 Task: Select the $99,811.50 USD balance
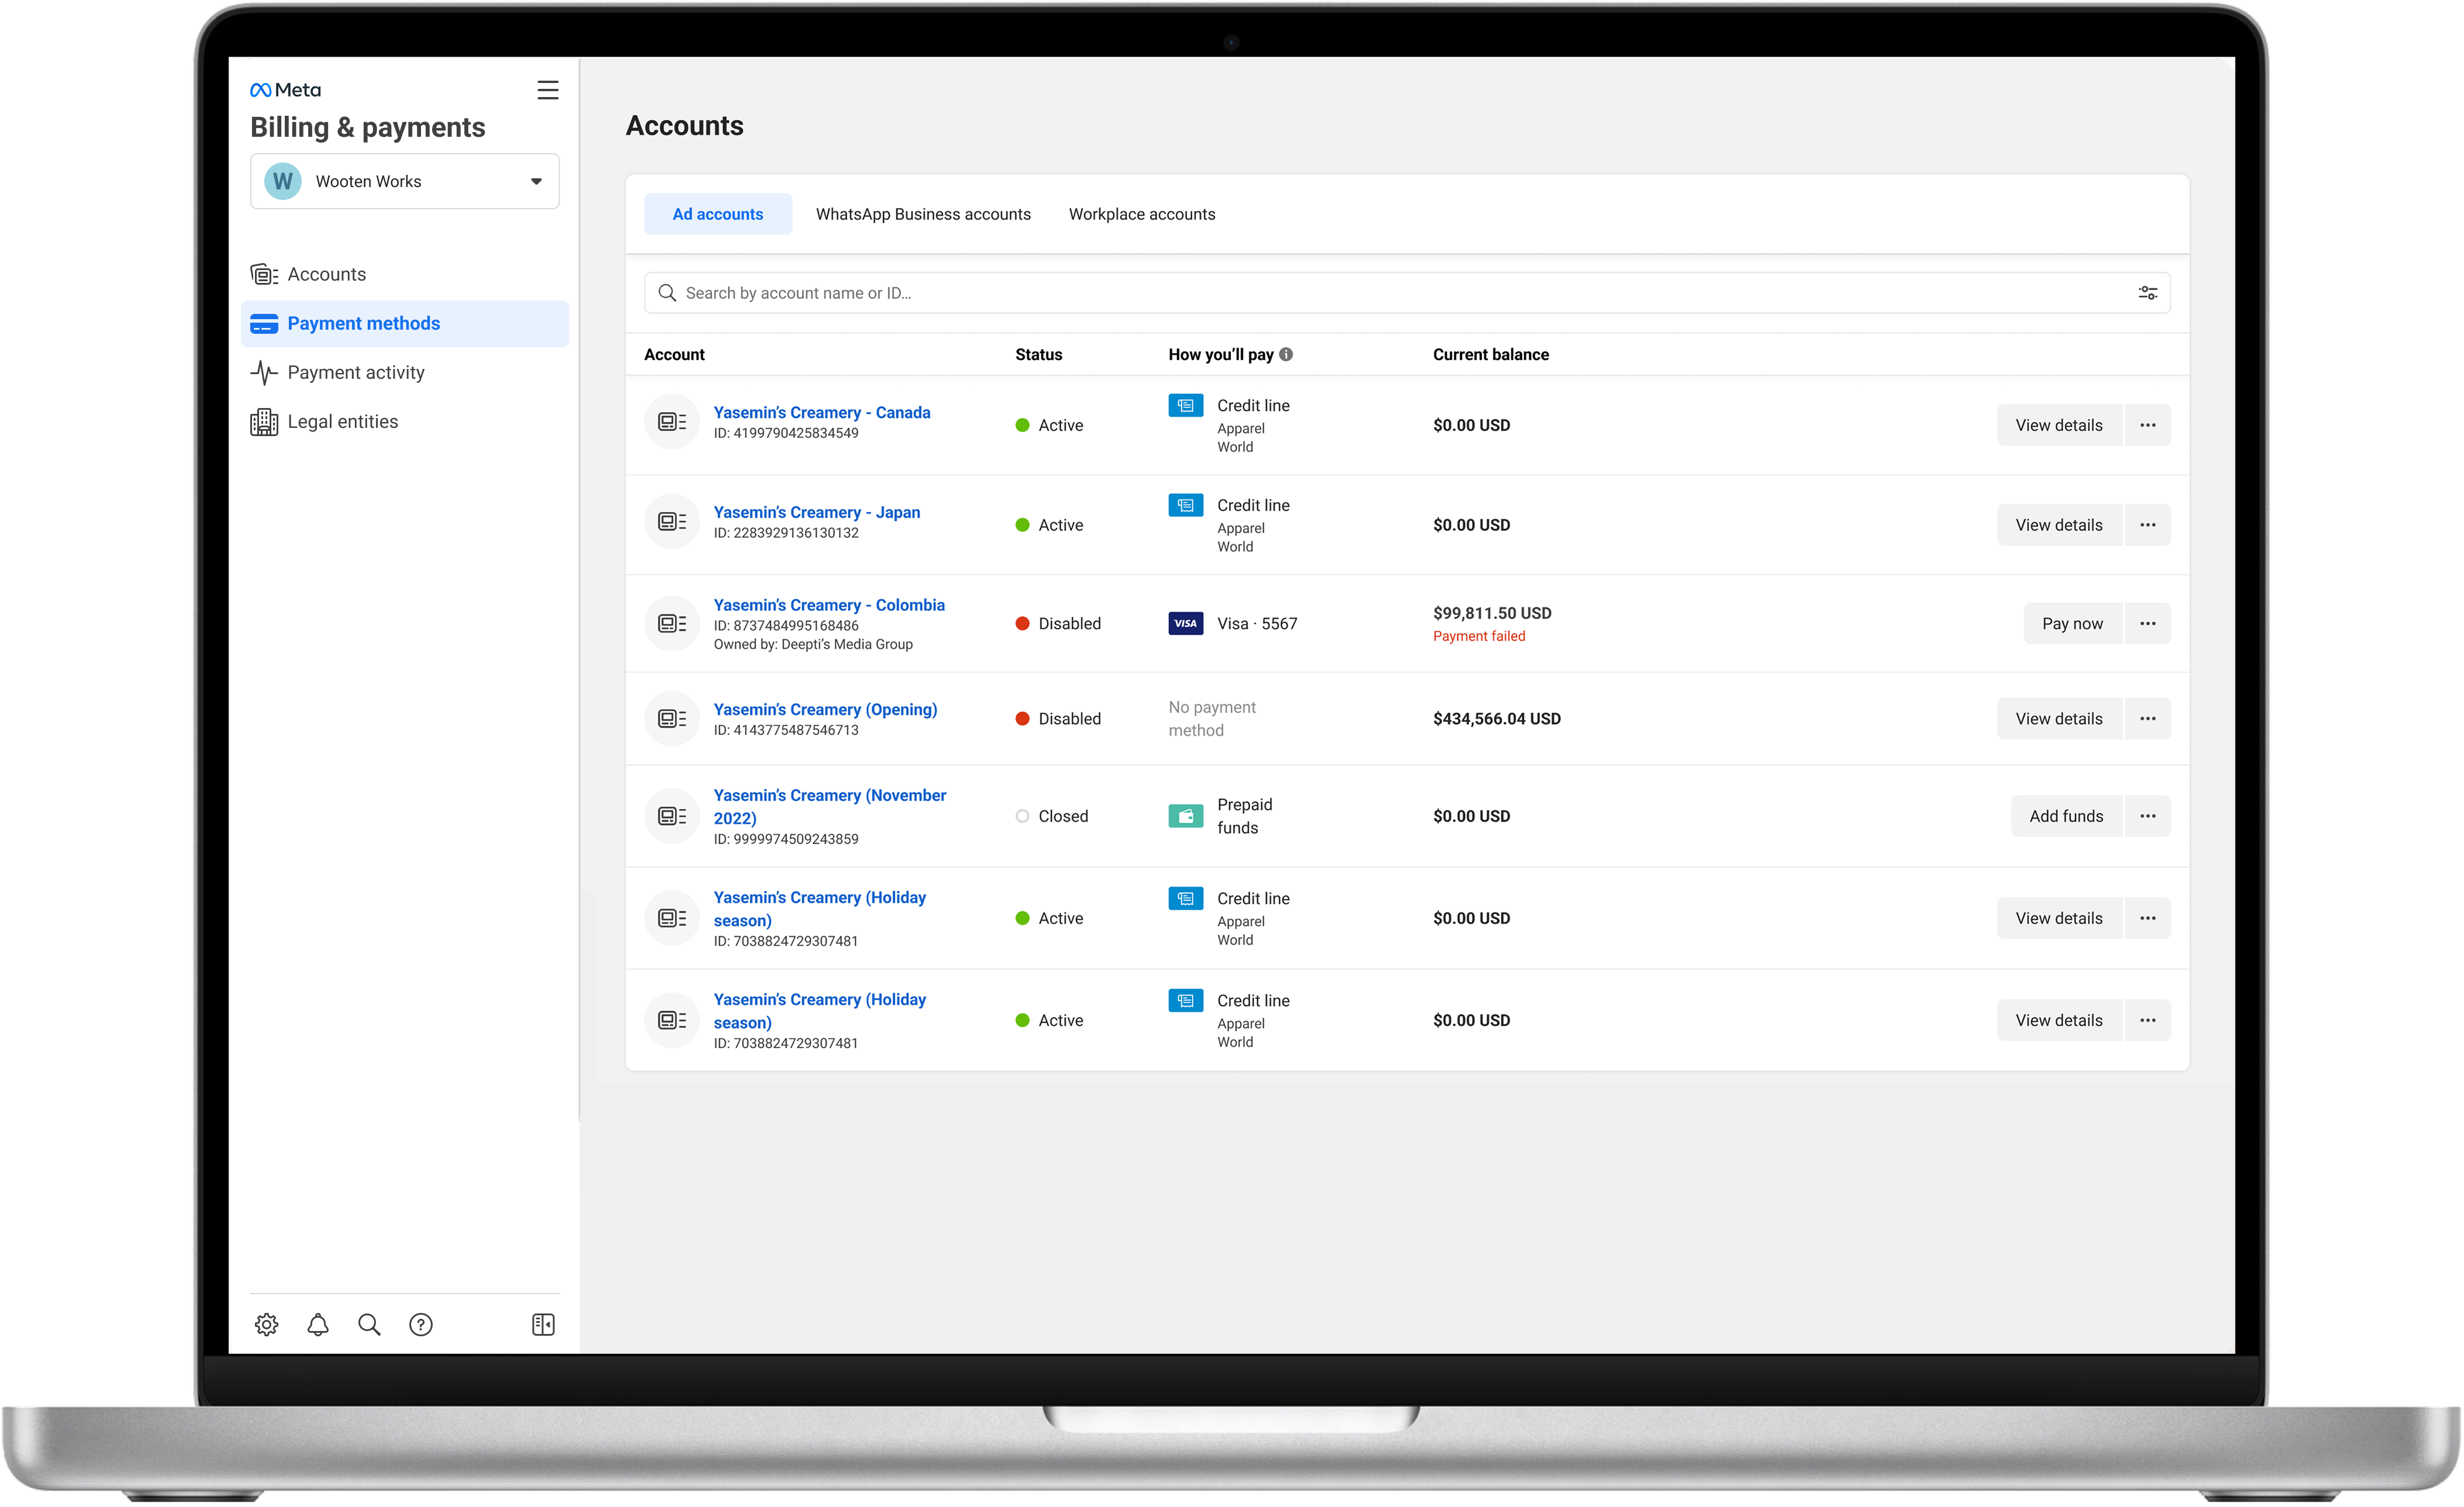1492,613
